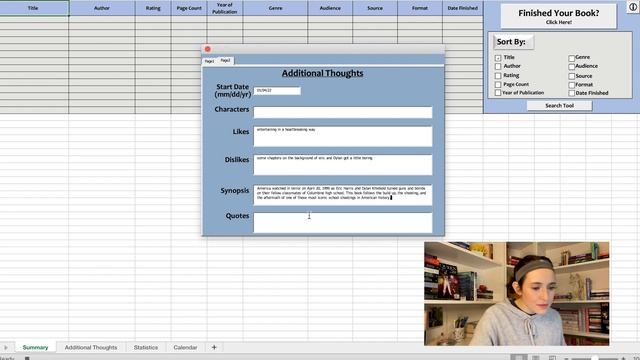The image size is (640, 360).
Task: Go to the Calendar sheet tab
Action: coord(185,347)
